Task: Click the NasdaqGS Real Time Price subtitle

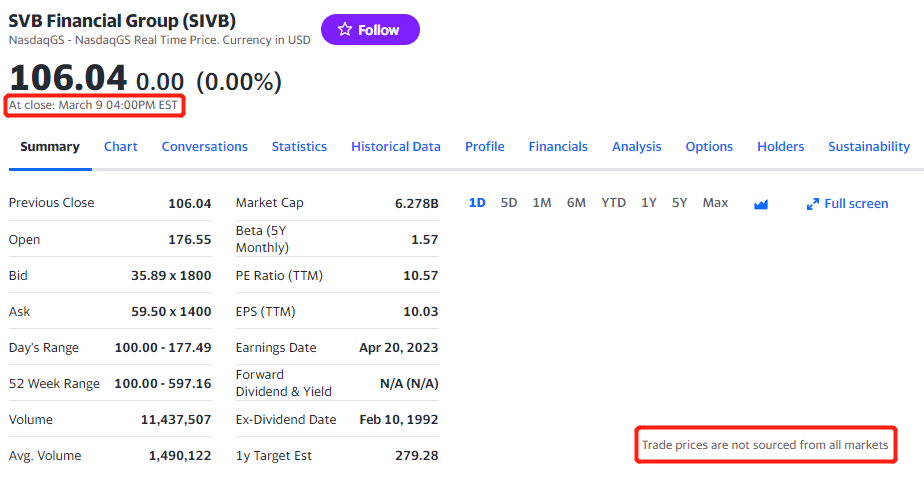Action: [x=159, y=40]
